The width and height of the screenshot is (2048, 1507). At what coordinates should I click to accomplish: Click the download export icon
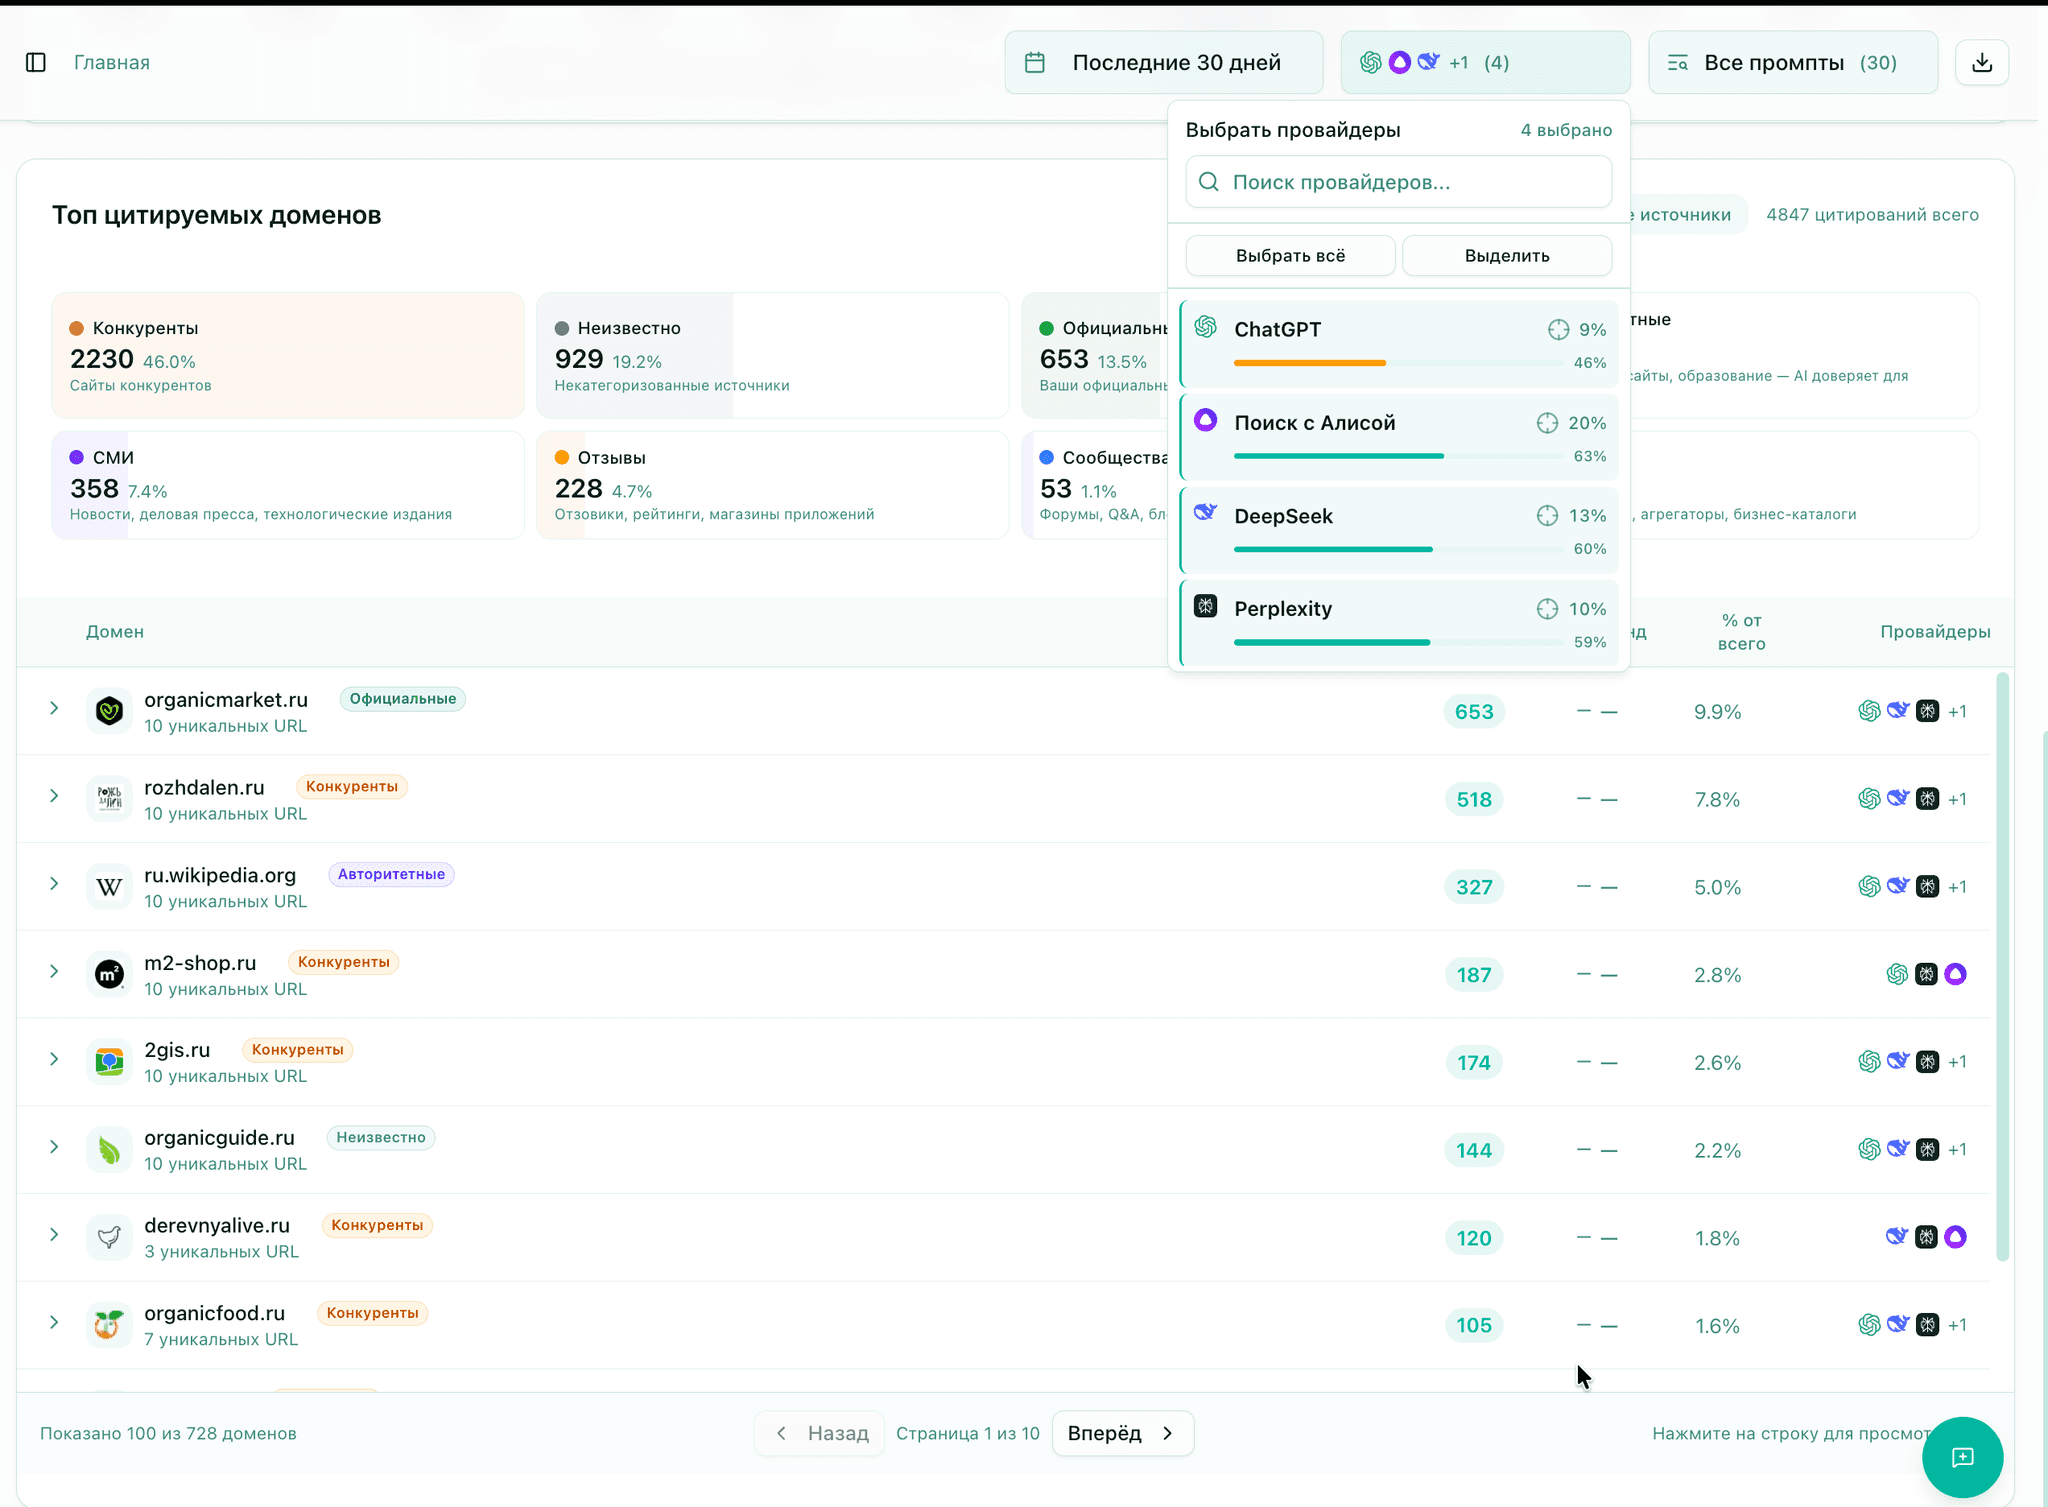pos(1981,63)
